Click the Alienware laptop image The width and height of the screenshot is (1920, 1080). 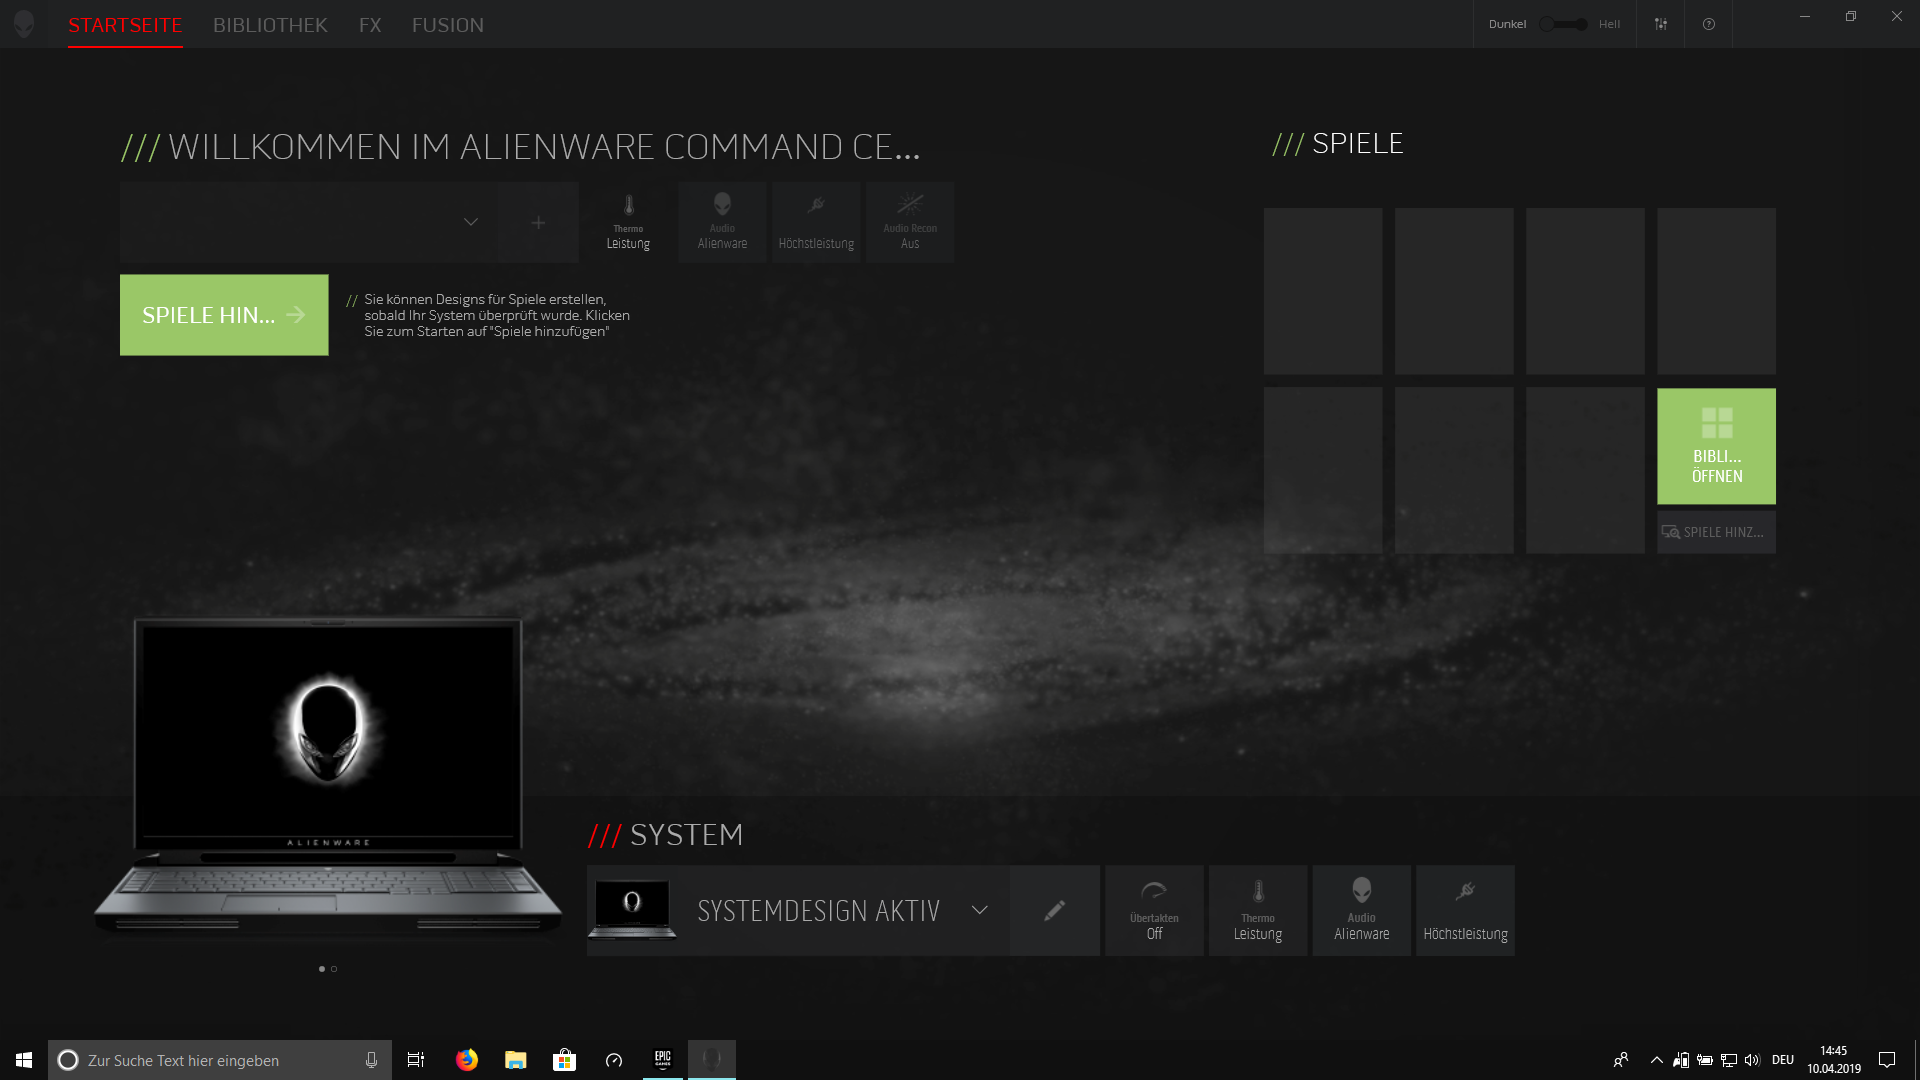(x=328, y=777)
